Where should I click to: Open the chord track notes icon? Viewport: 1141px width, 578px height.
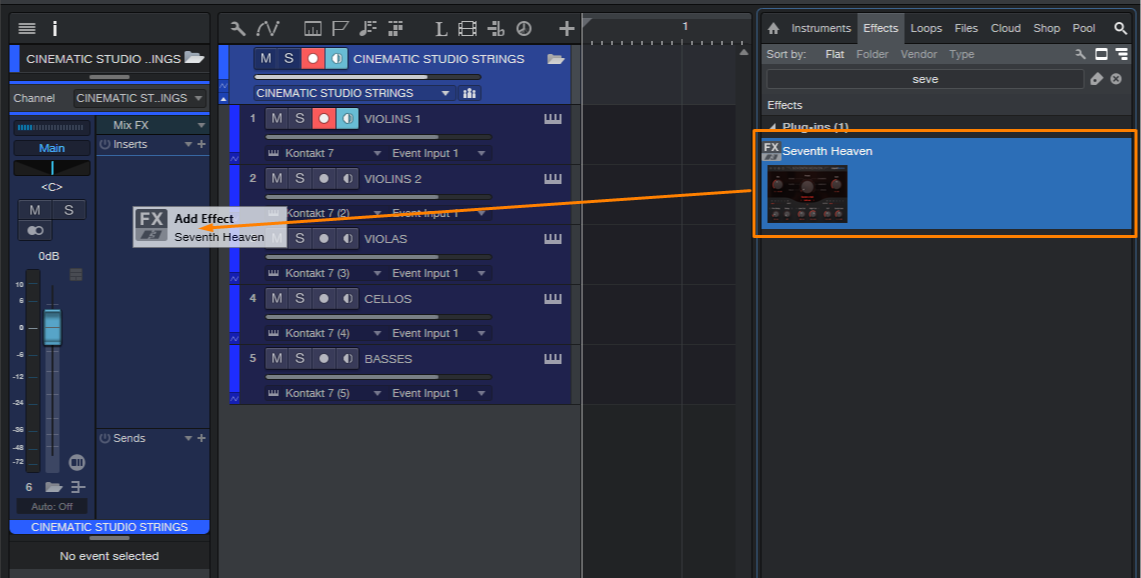tap(367, 28)
